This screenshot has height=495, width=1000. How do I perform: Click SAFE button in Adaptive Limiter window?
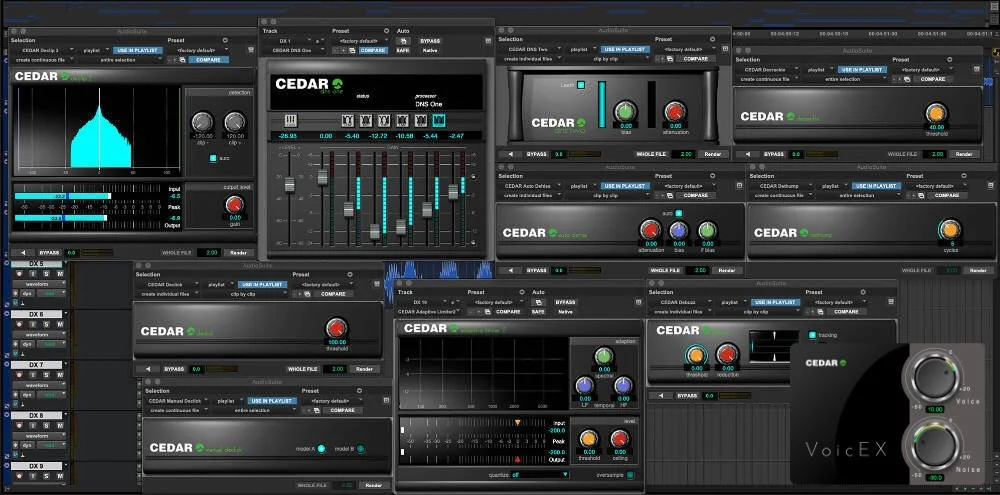tap(538, 312)
